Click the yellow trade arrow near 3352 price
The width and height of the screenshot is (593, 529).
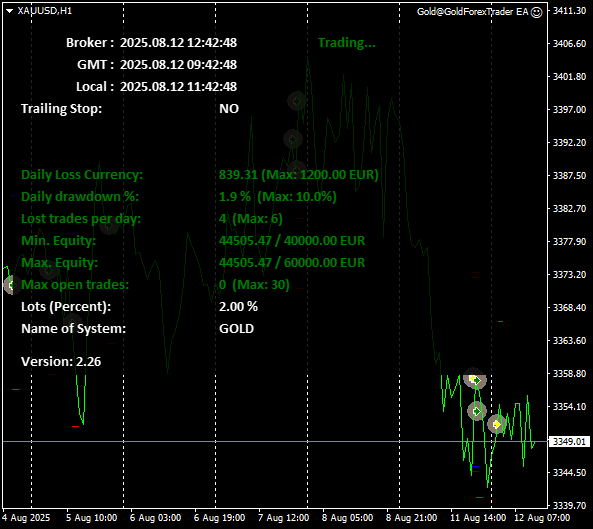point(497,424)
